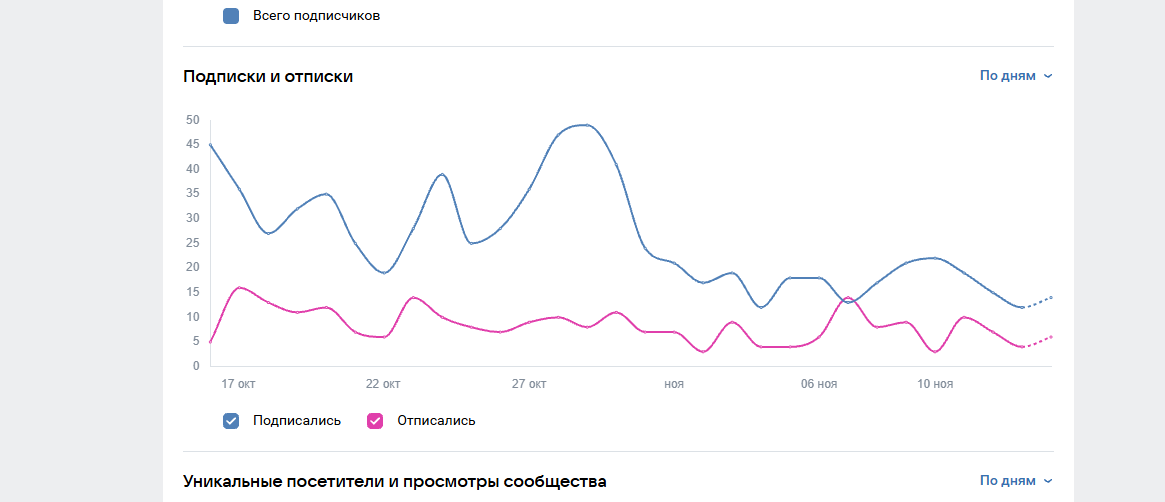Click pink line peak crossing the blue line
This screenshot has width=1165, height=502.
click(x=848, y=298)
